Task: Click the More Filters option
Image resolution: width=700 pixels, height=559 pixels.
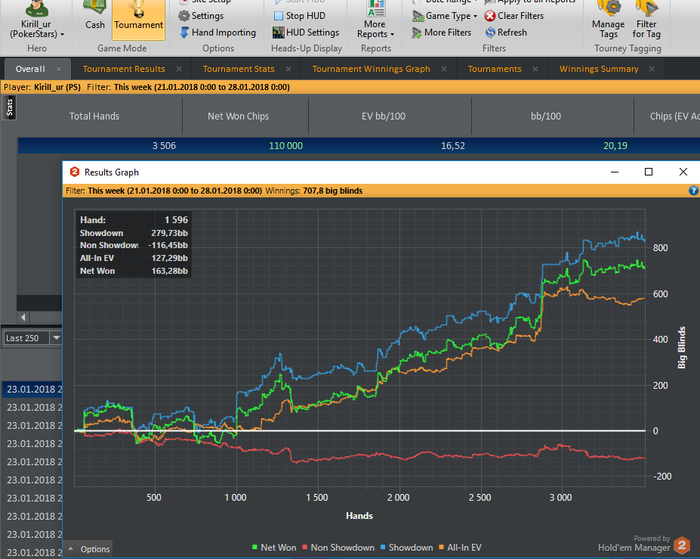Action: [x=442, y=33]
